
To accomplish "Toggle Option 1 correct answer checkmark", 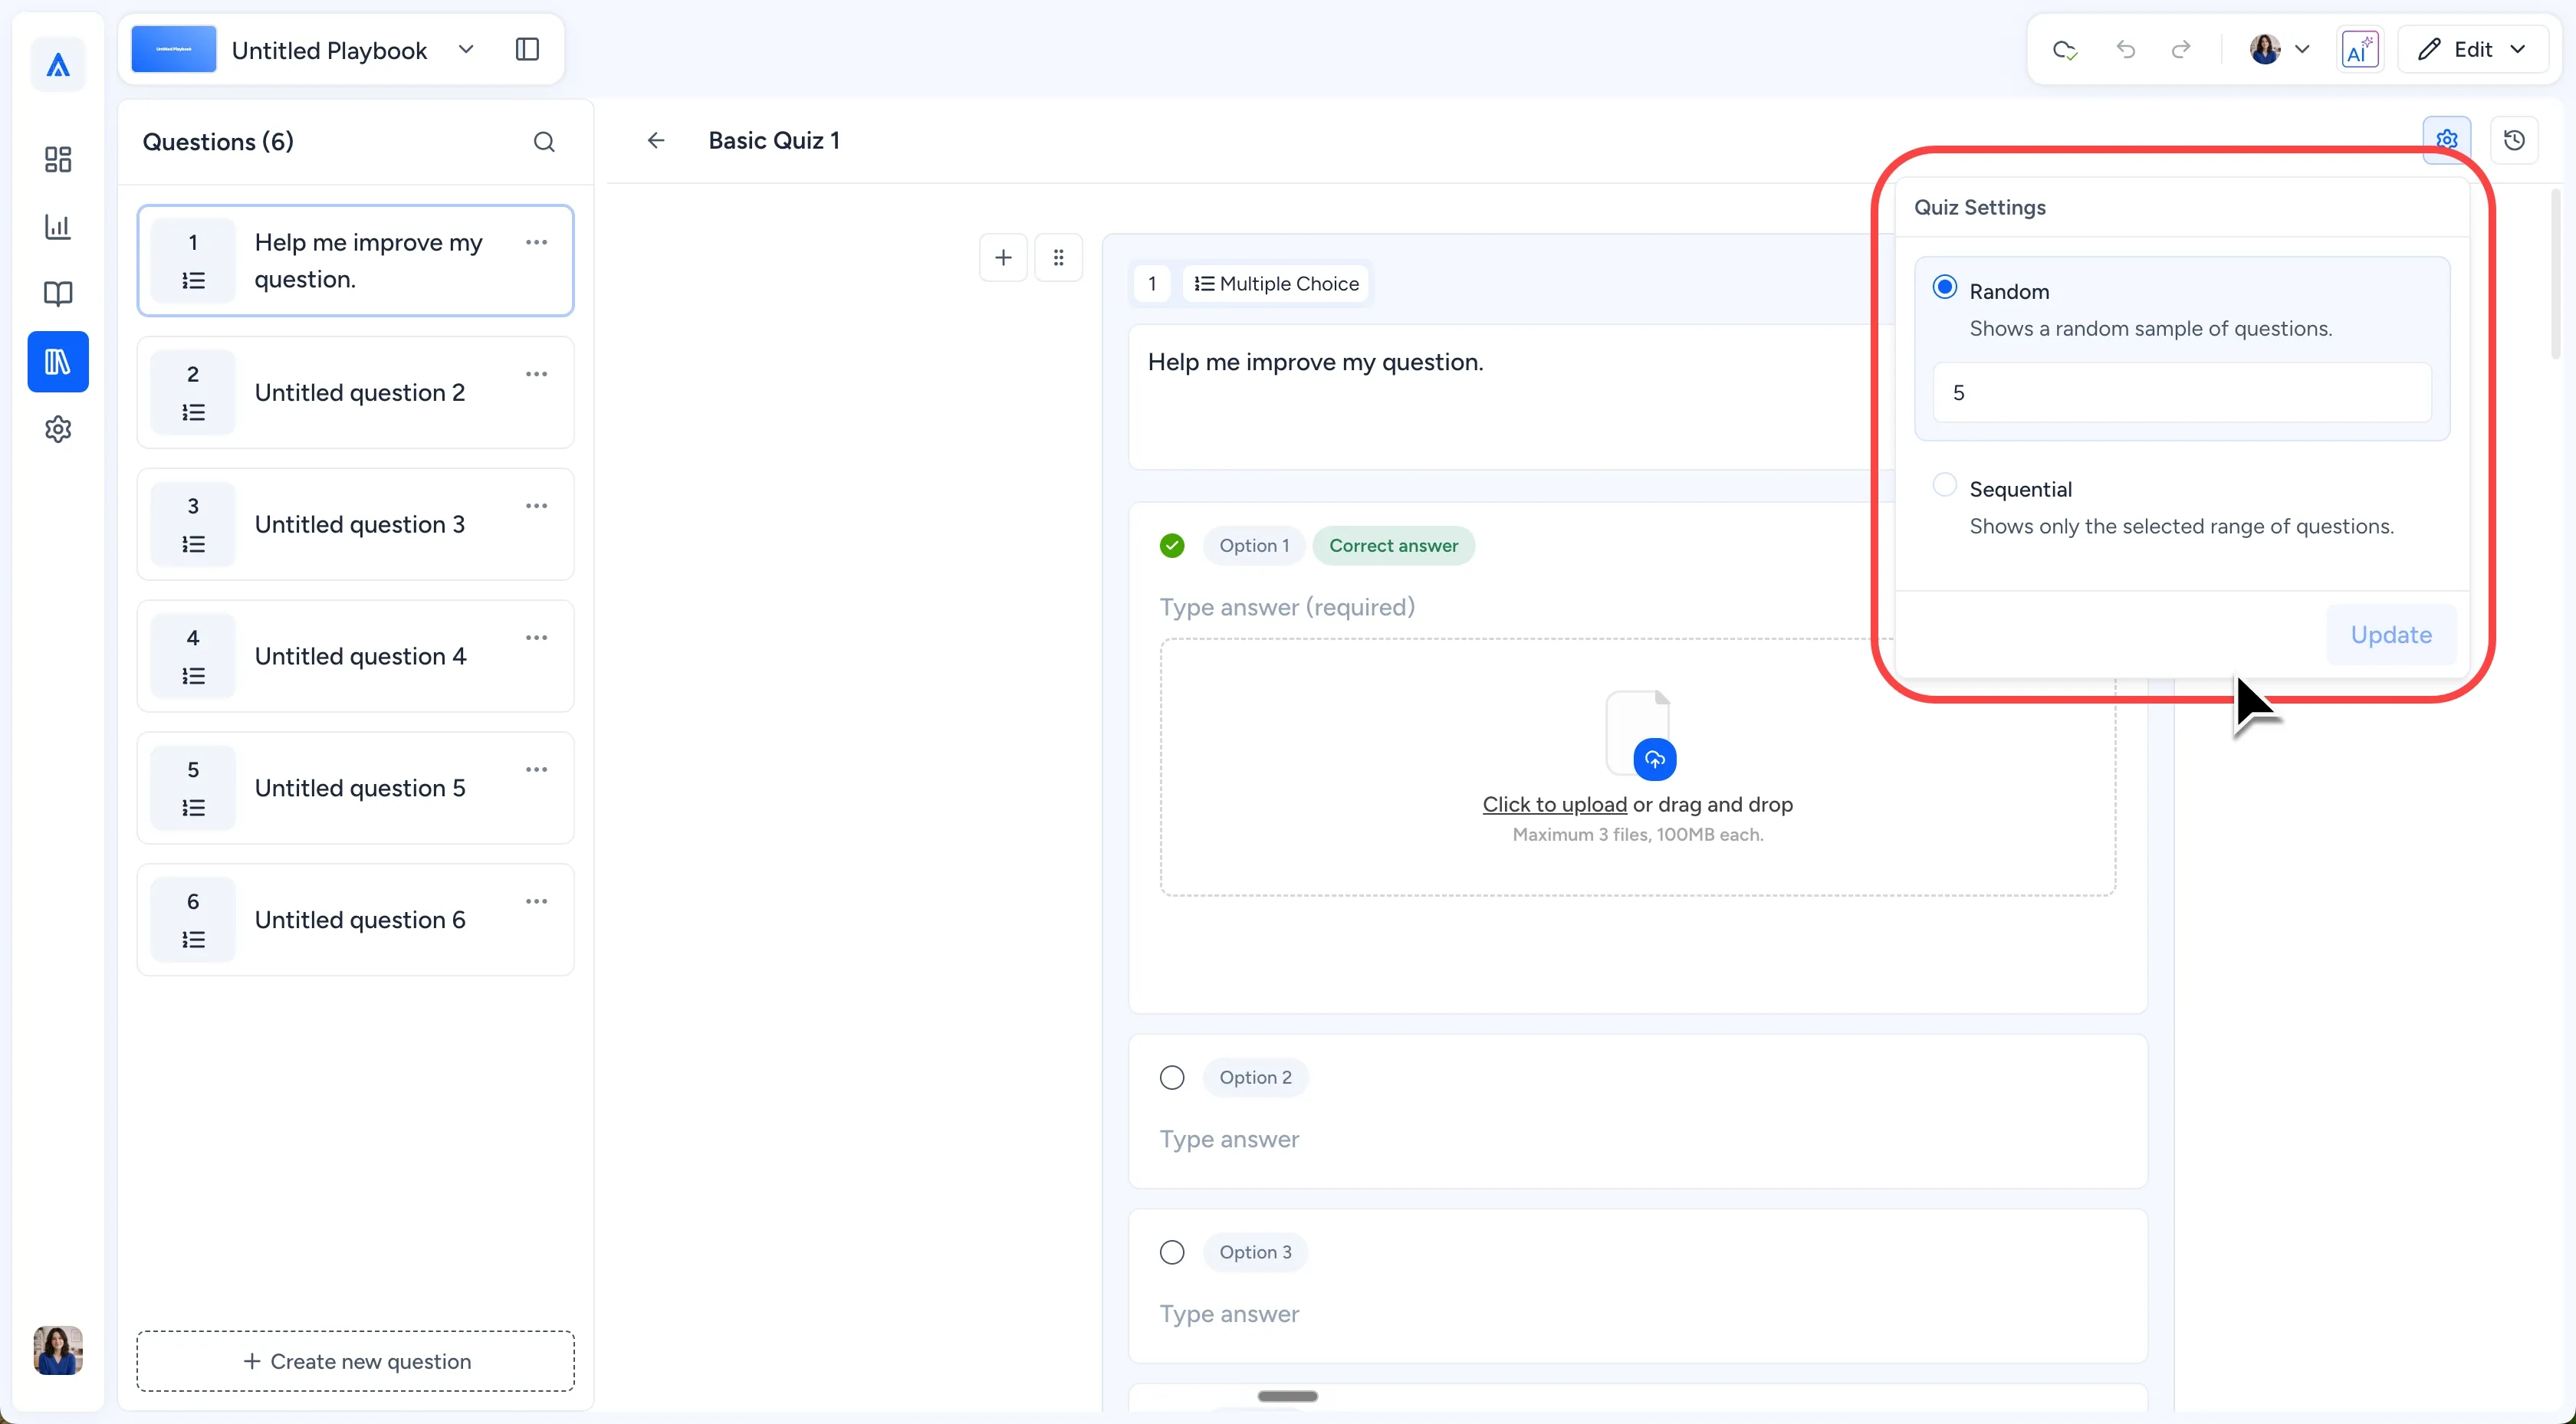I will [1172, 546].
